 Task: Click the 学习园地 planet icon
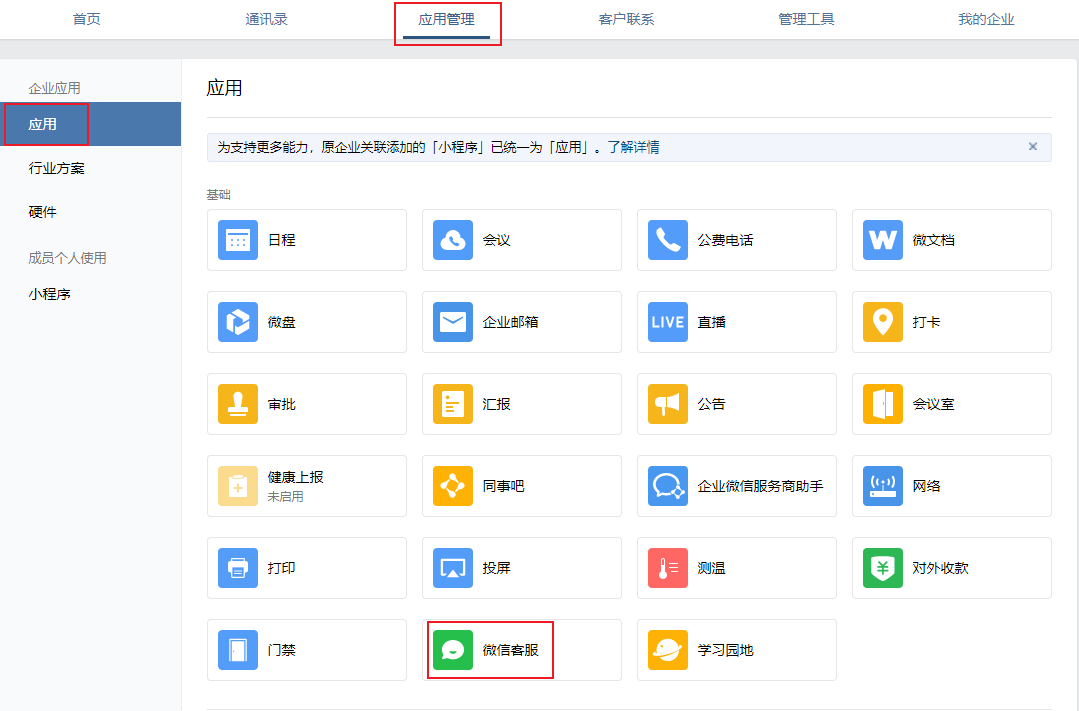(x=667, y=649)
